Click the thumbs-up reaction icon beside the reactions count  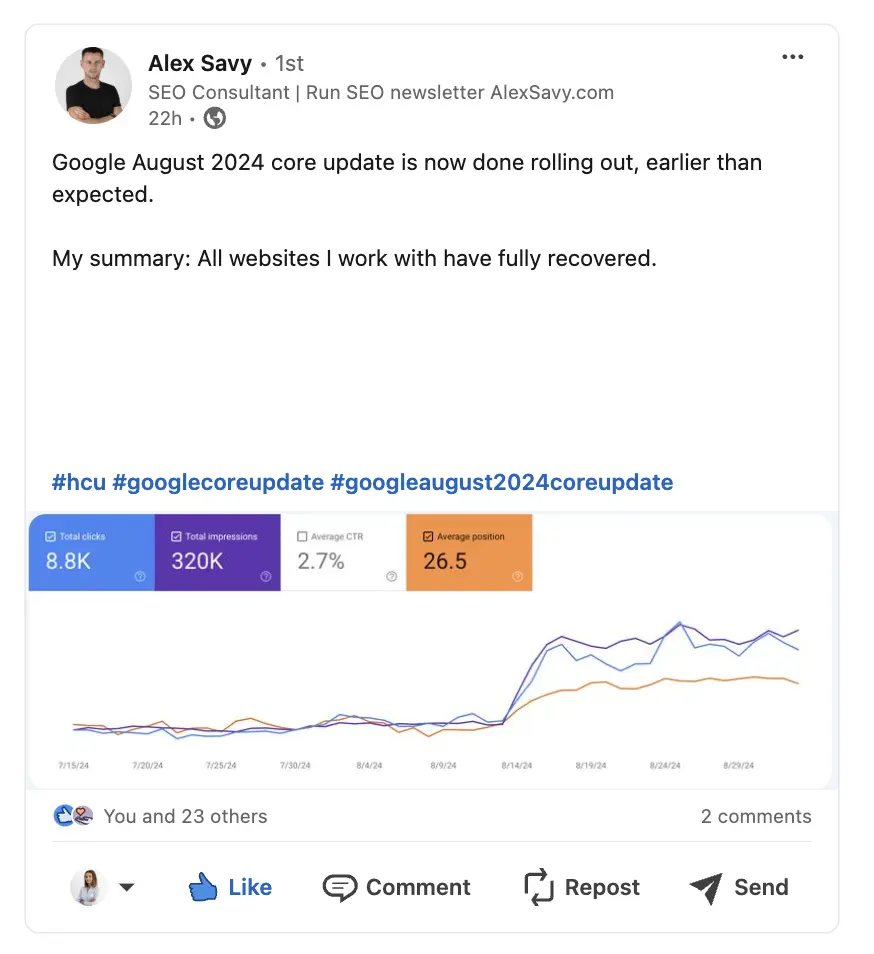pos(64,815)
